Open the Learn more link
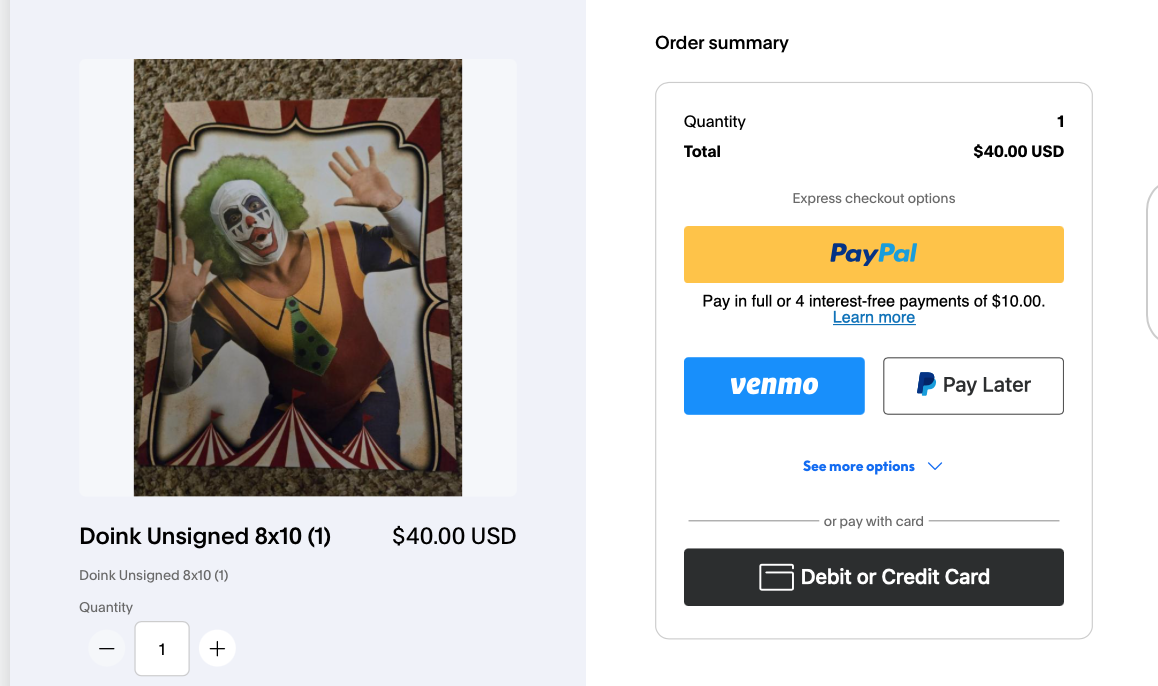Viewport: 1158px width, 686px height. (x=874, y=318)
